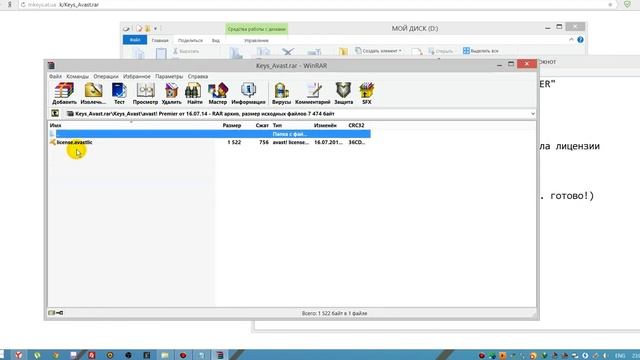Open quick access toolbar dropdown in Explorer title bar

pyautogui.click(x=155, y=28)
